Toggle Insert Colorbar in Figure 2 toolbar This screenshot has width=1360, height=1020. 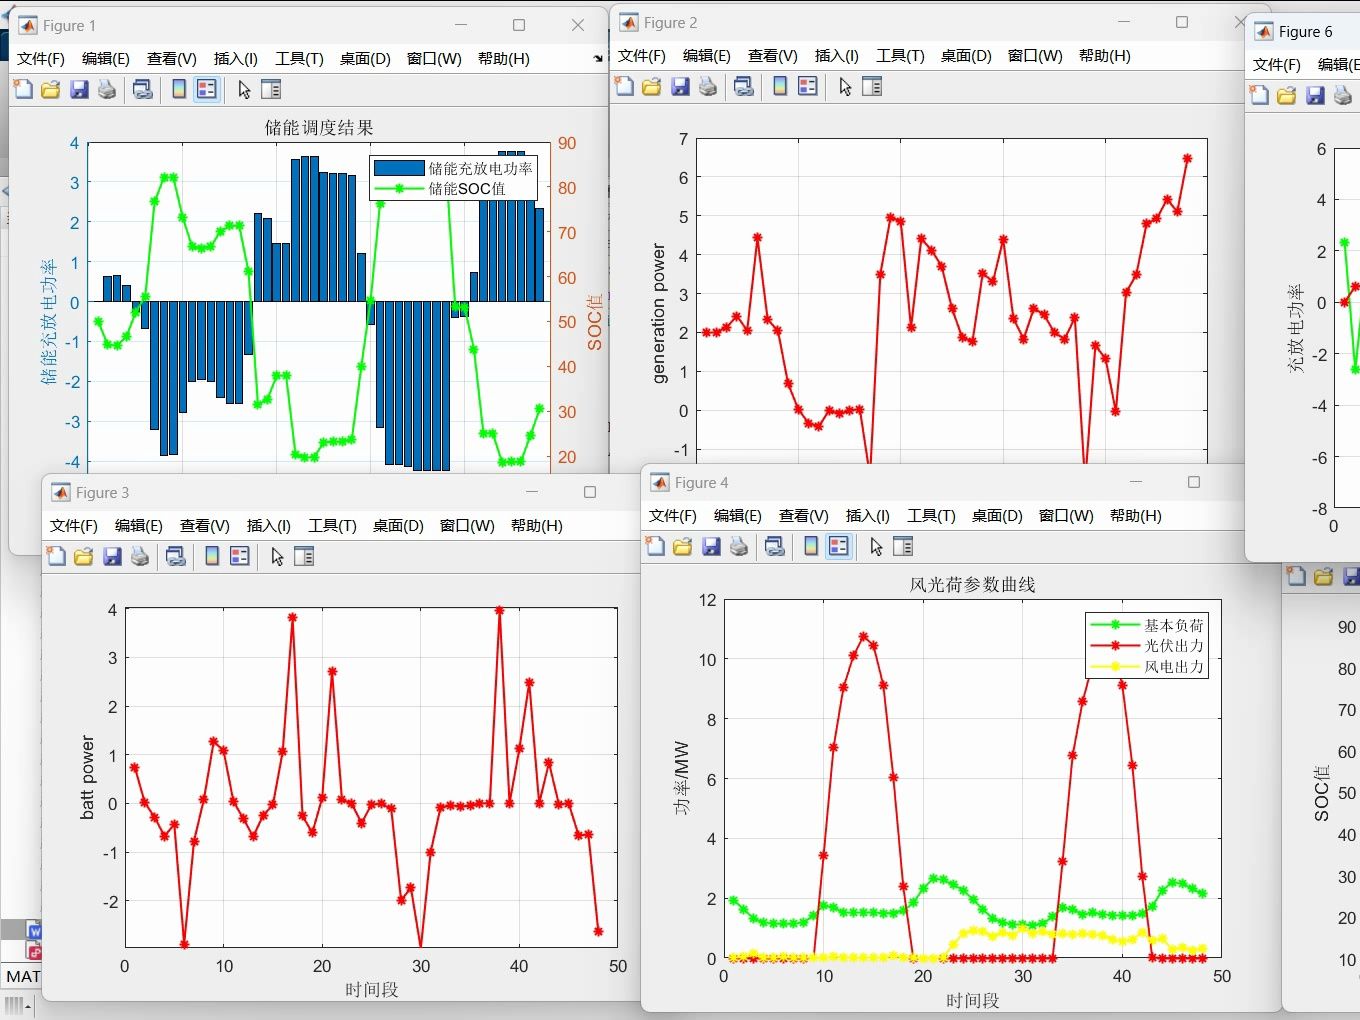(780, 86)
